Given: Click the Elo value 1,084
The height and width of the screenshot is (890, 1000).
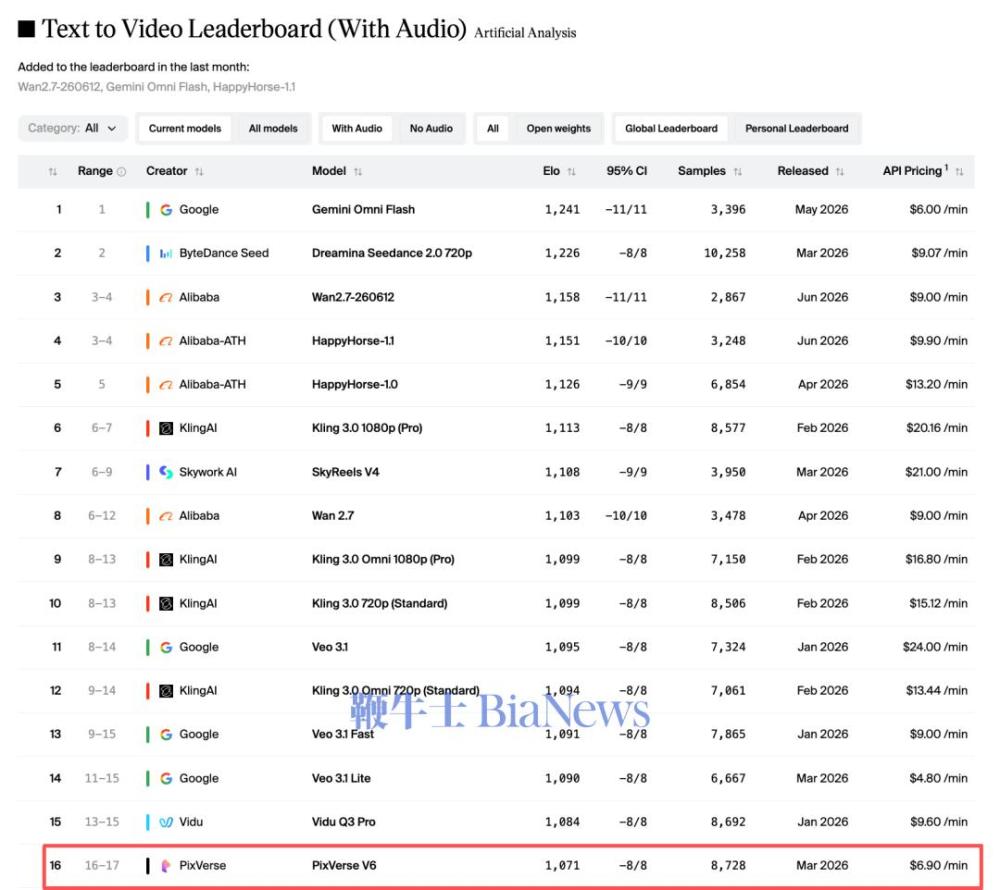Looking at the screenshot, I should (562, 822).
